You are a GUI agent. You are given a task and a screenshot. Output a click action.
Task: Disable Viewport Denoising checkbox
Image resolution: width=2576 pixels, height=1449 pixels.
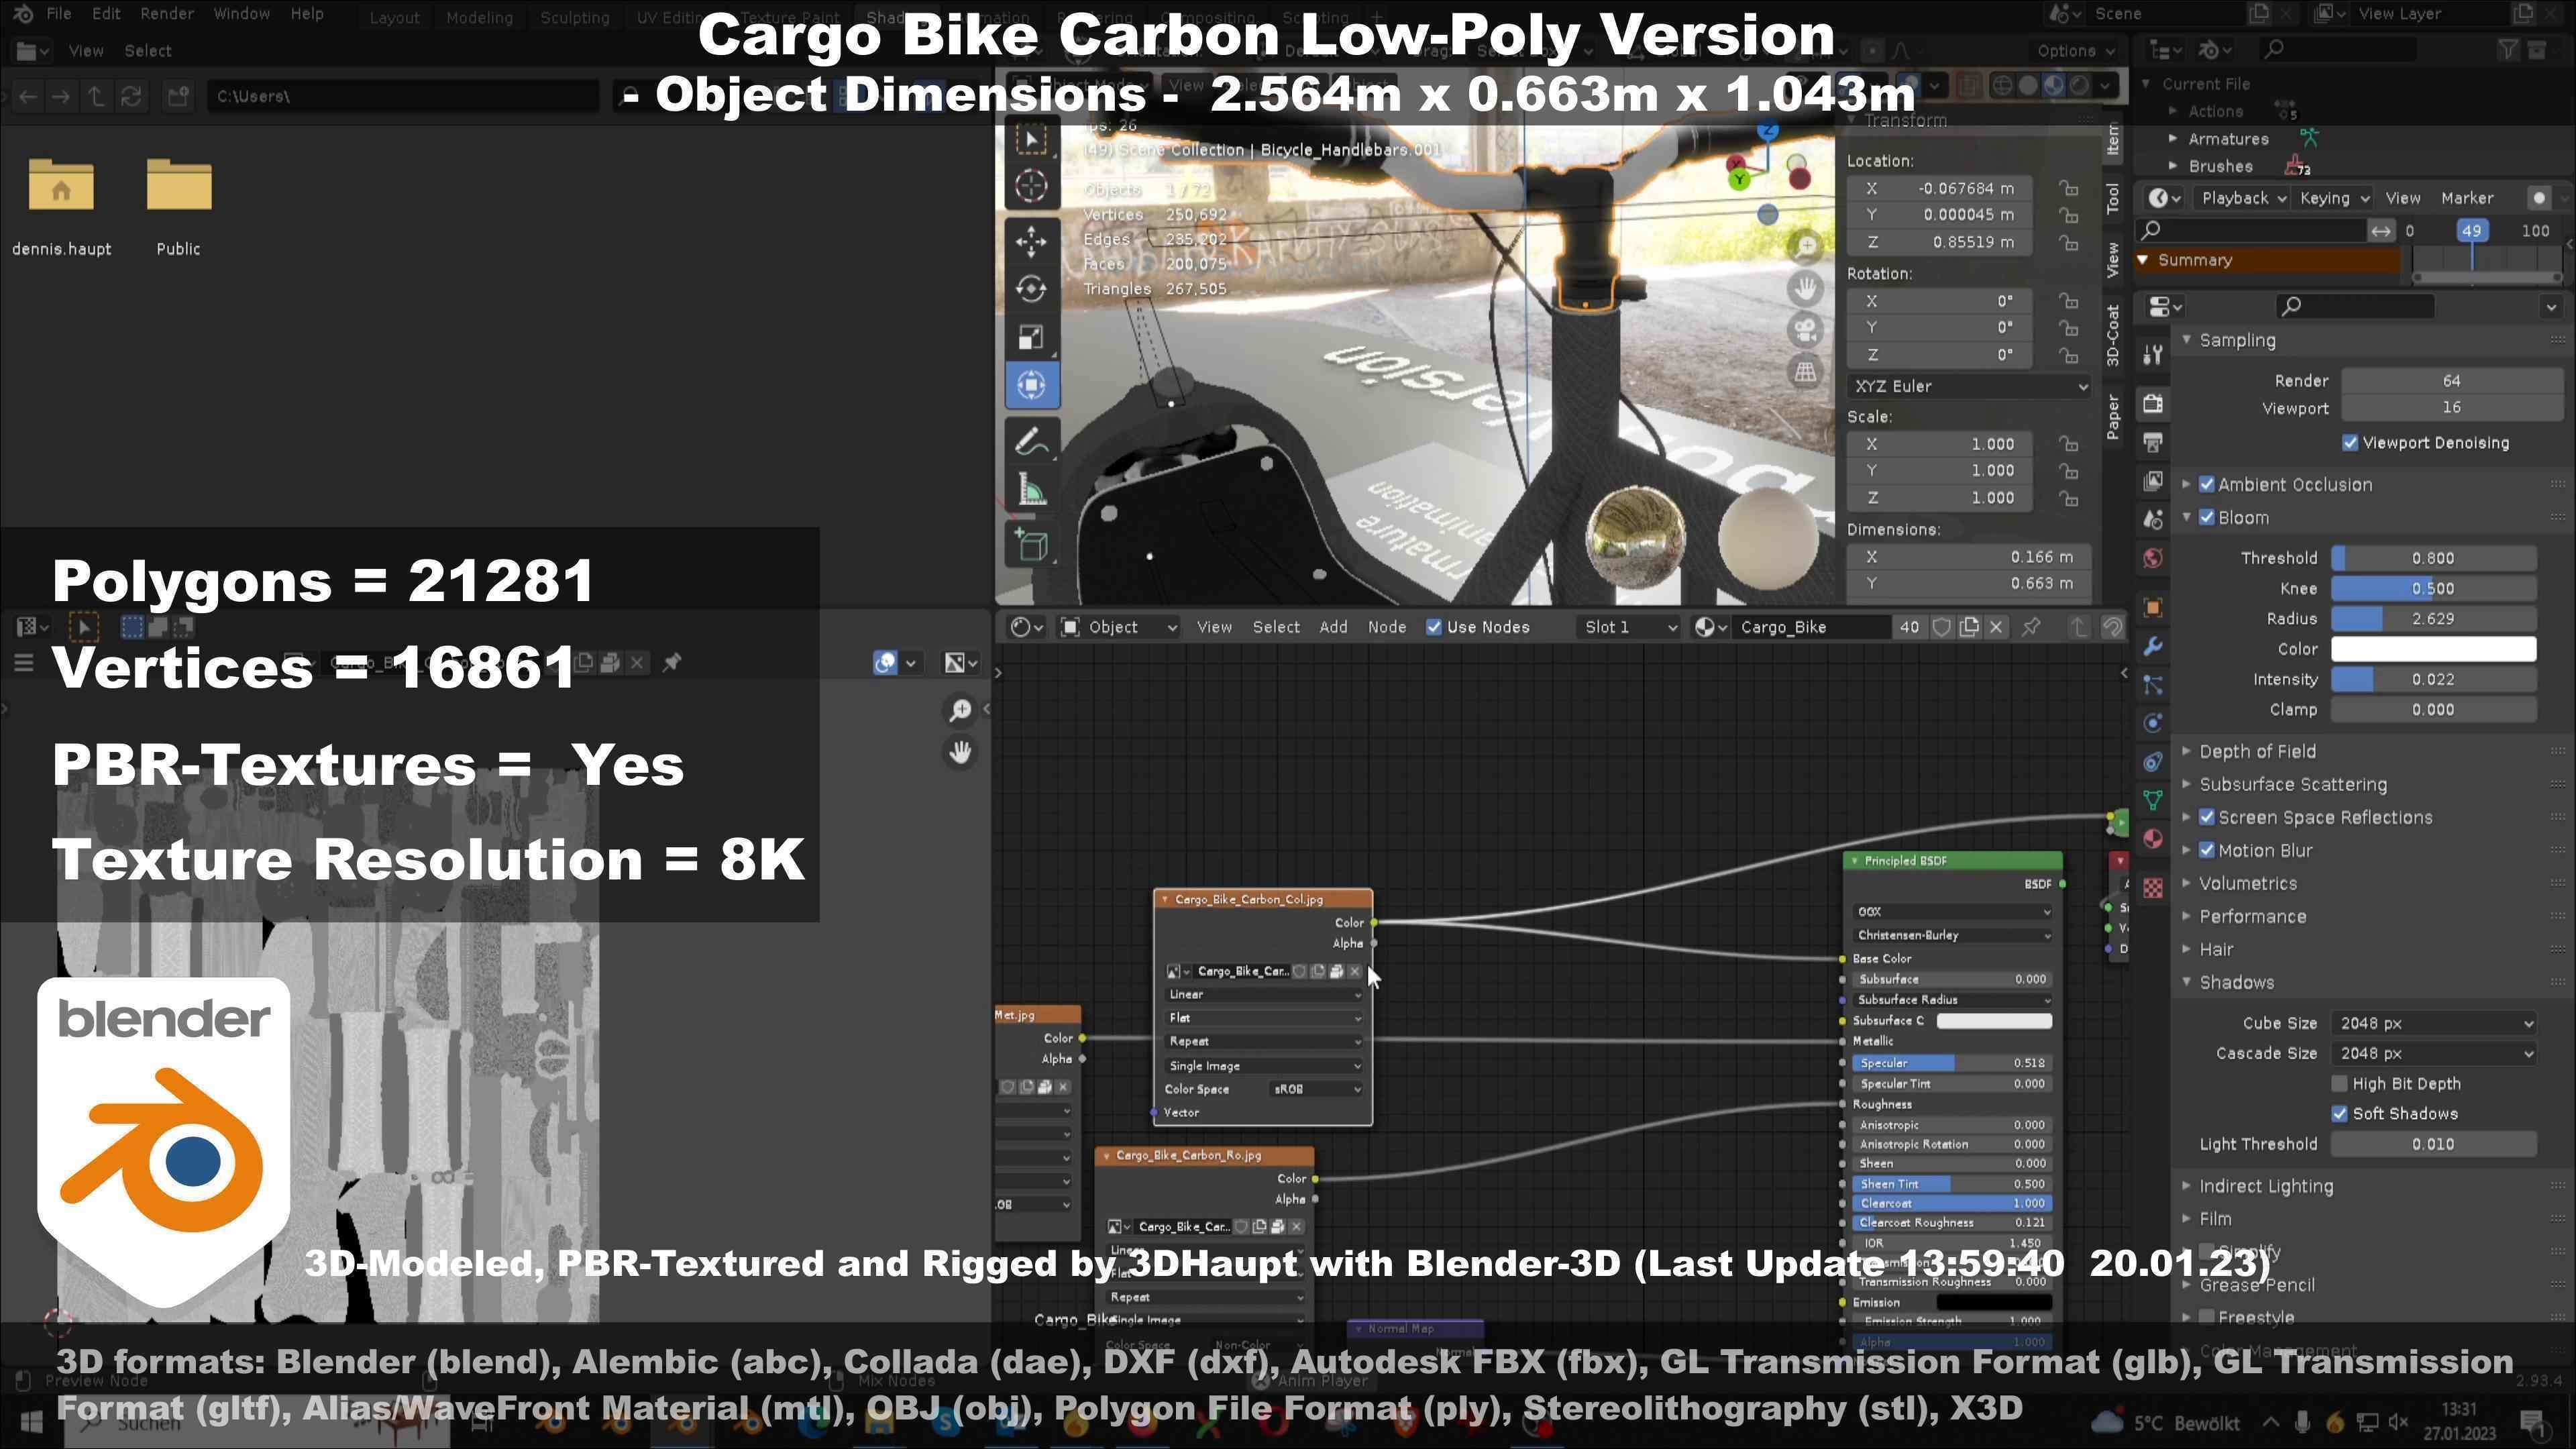2350,443
